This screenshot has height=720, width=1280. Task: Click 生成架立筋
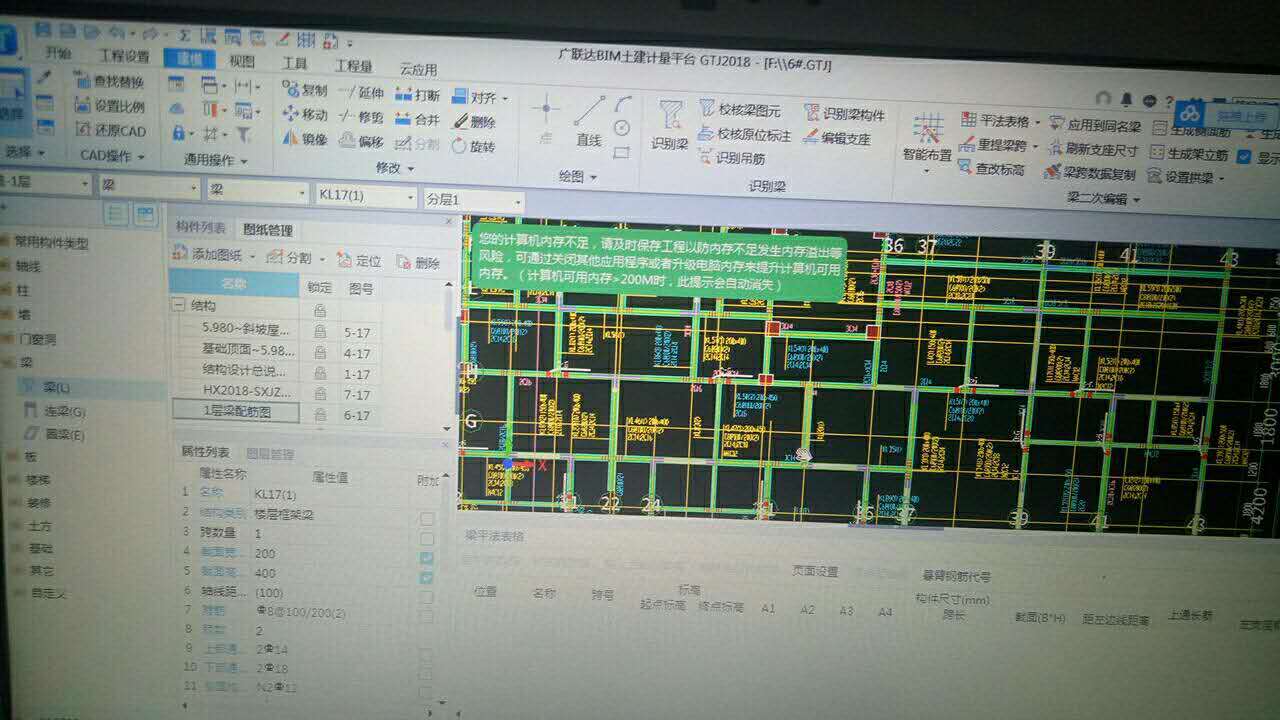point(1189,154)
